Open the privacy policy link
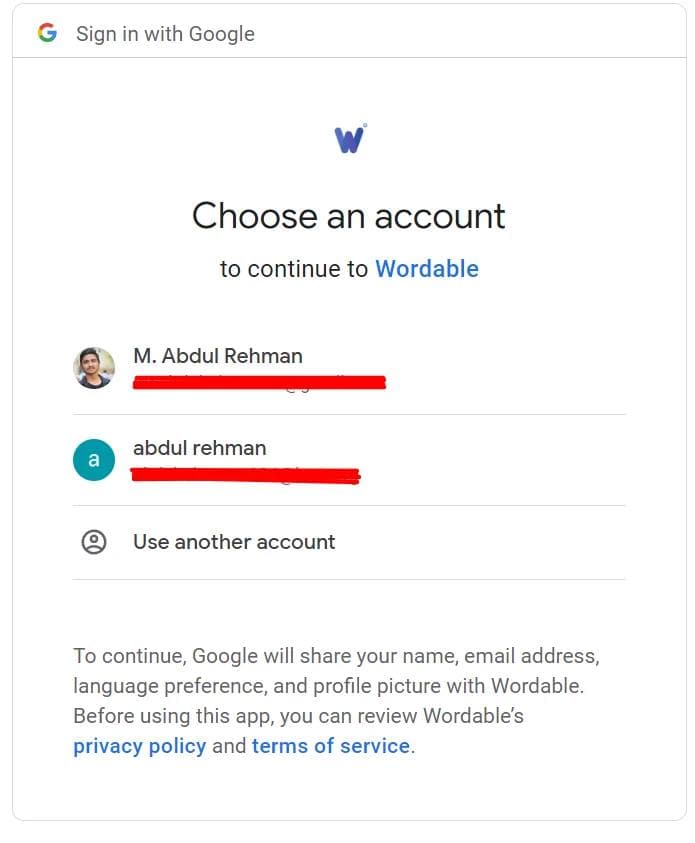The height and width of the screenshot is (843, 695). click(x=139, y=746)
